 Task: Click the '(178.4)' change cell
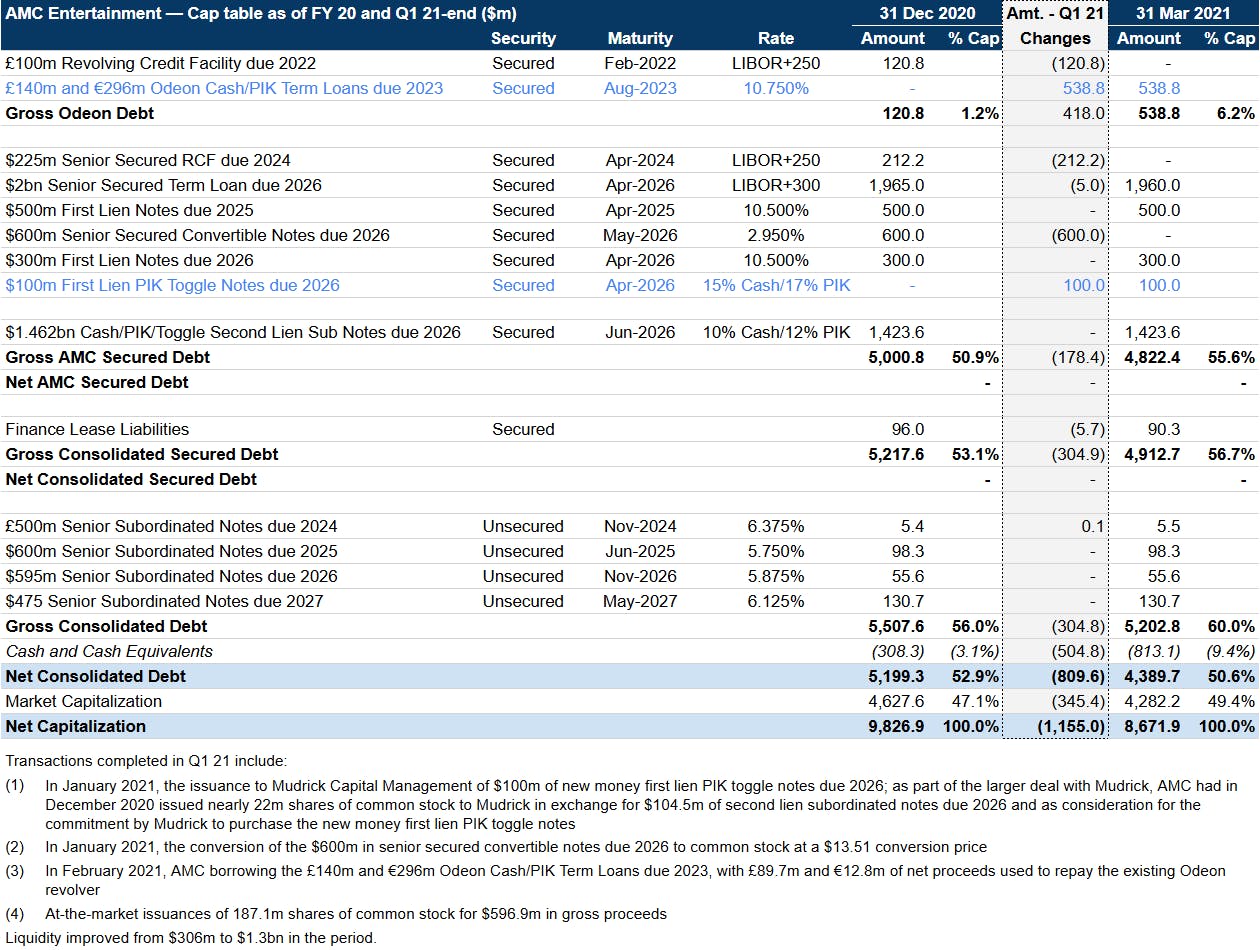tap(1079, 357)
